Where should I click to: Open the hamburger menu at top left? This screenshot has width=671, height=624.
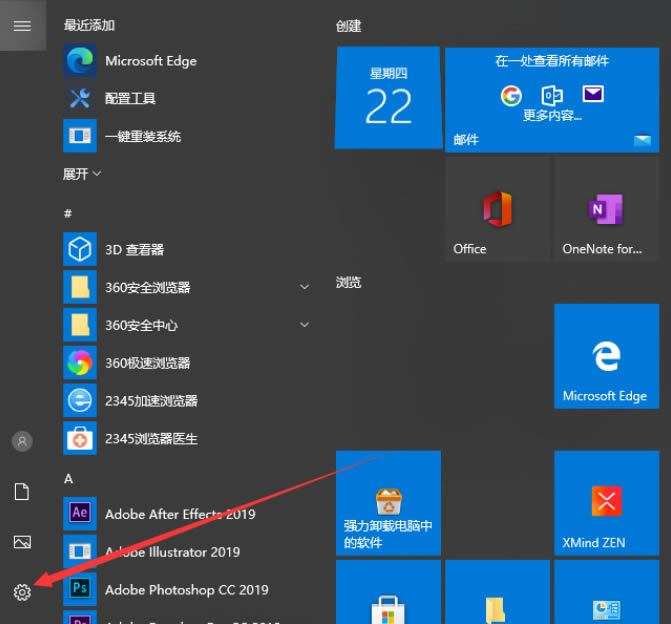(x=22, y=26)
